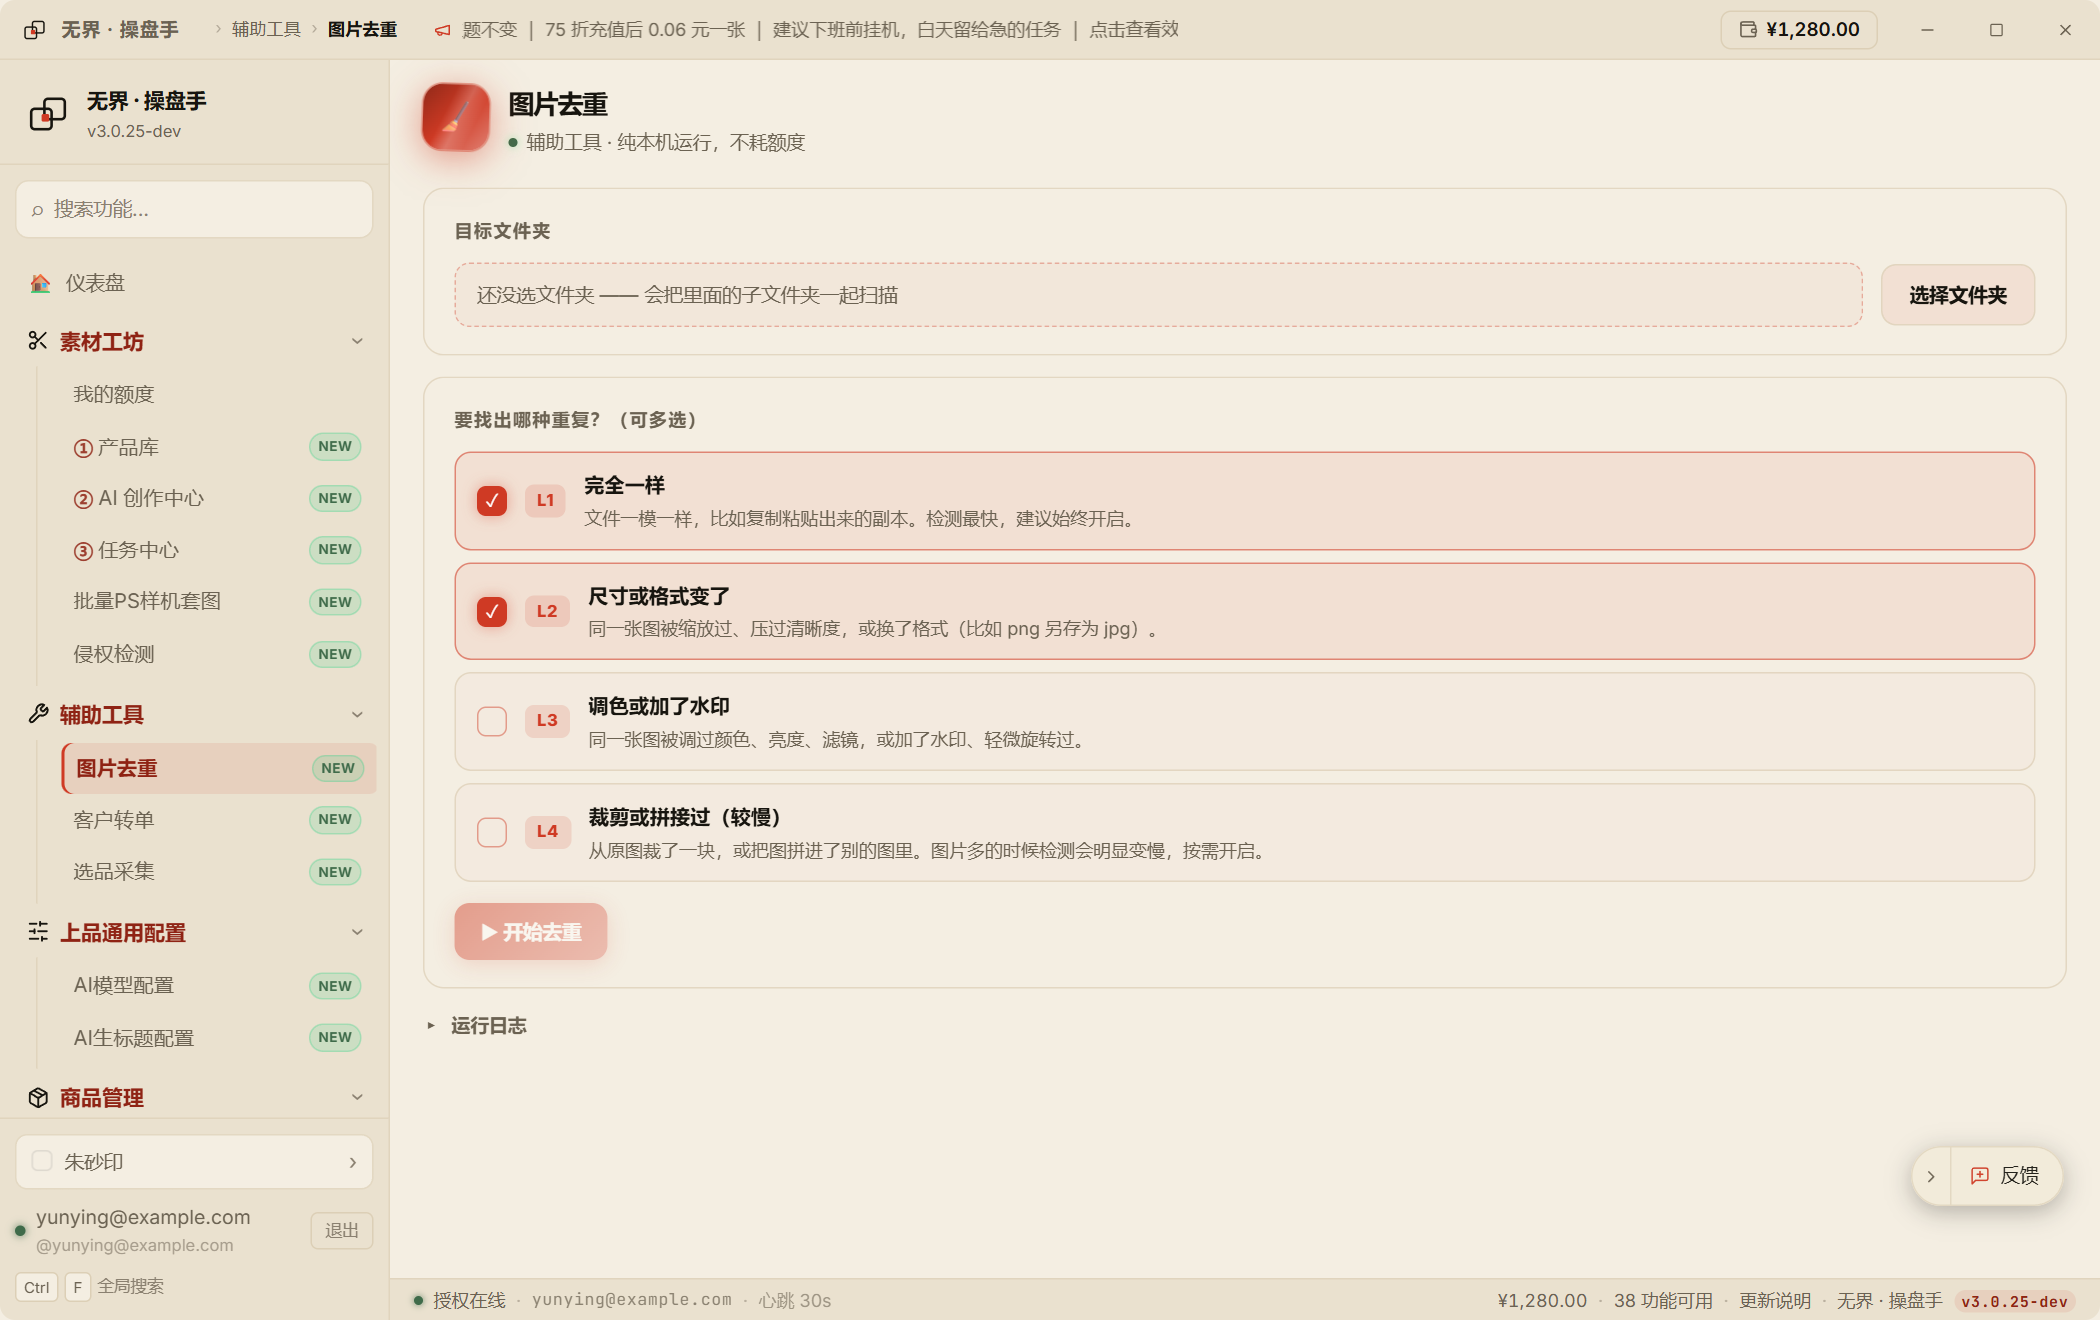Screen dimensions: 2100x1320
Task: Collapse the 素材工坊 section chevron
Action: (357, 341)
